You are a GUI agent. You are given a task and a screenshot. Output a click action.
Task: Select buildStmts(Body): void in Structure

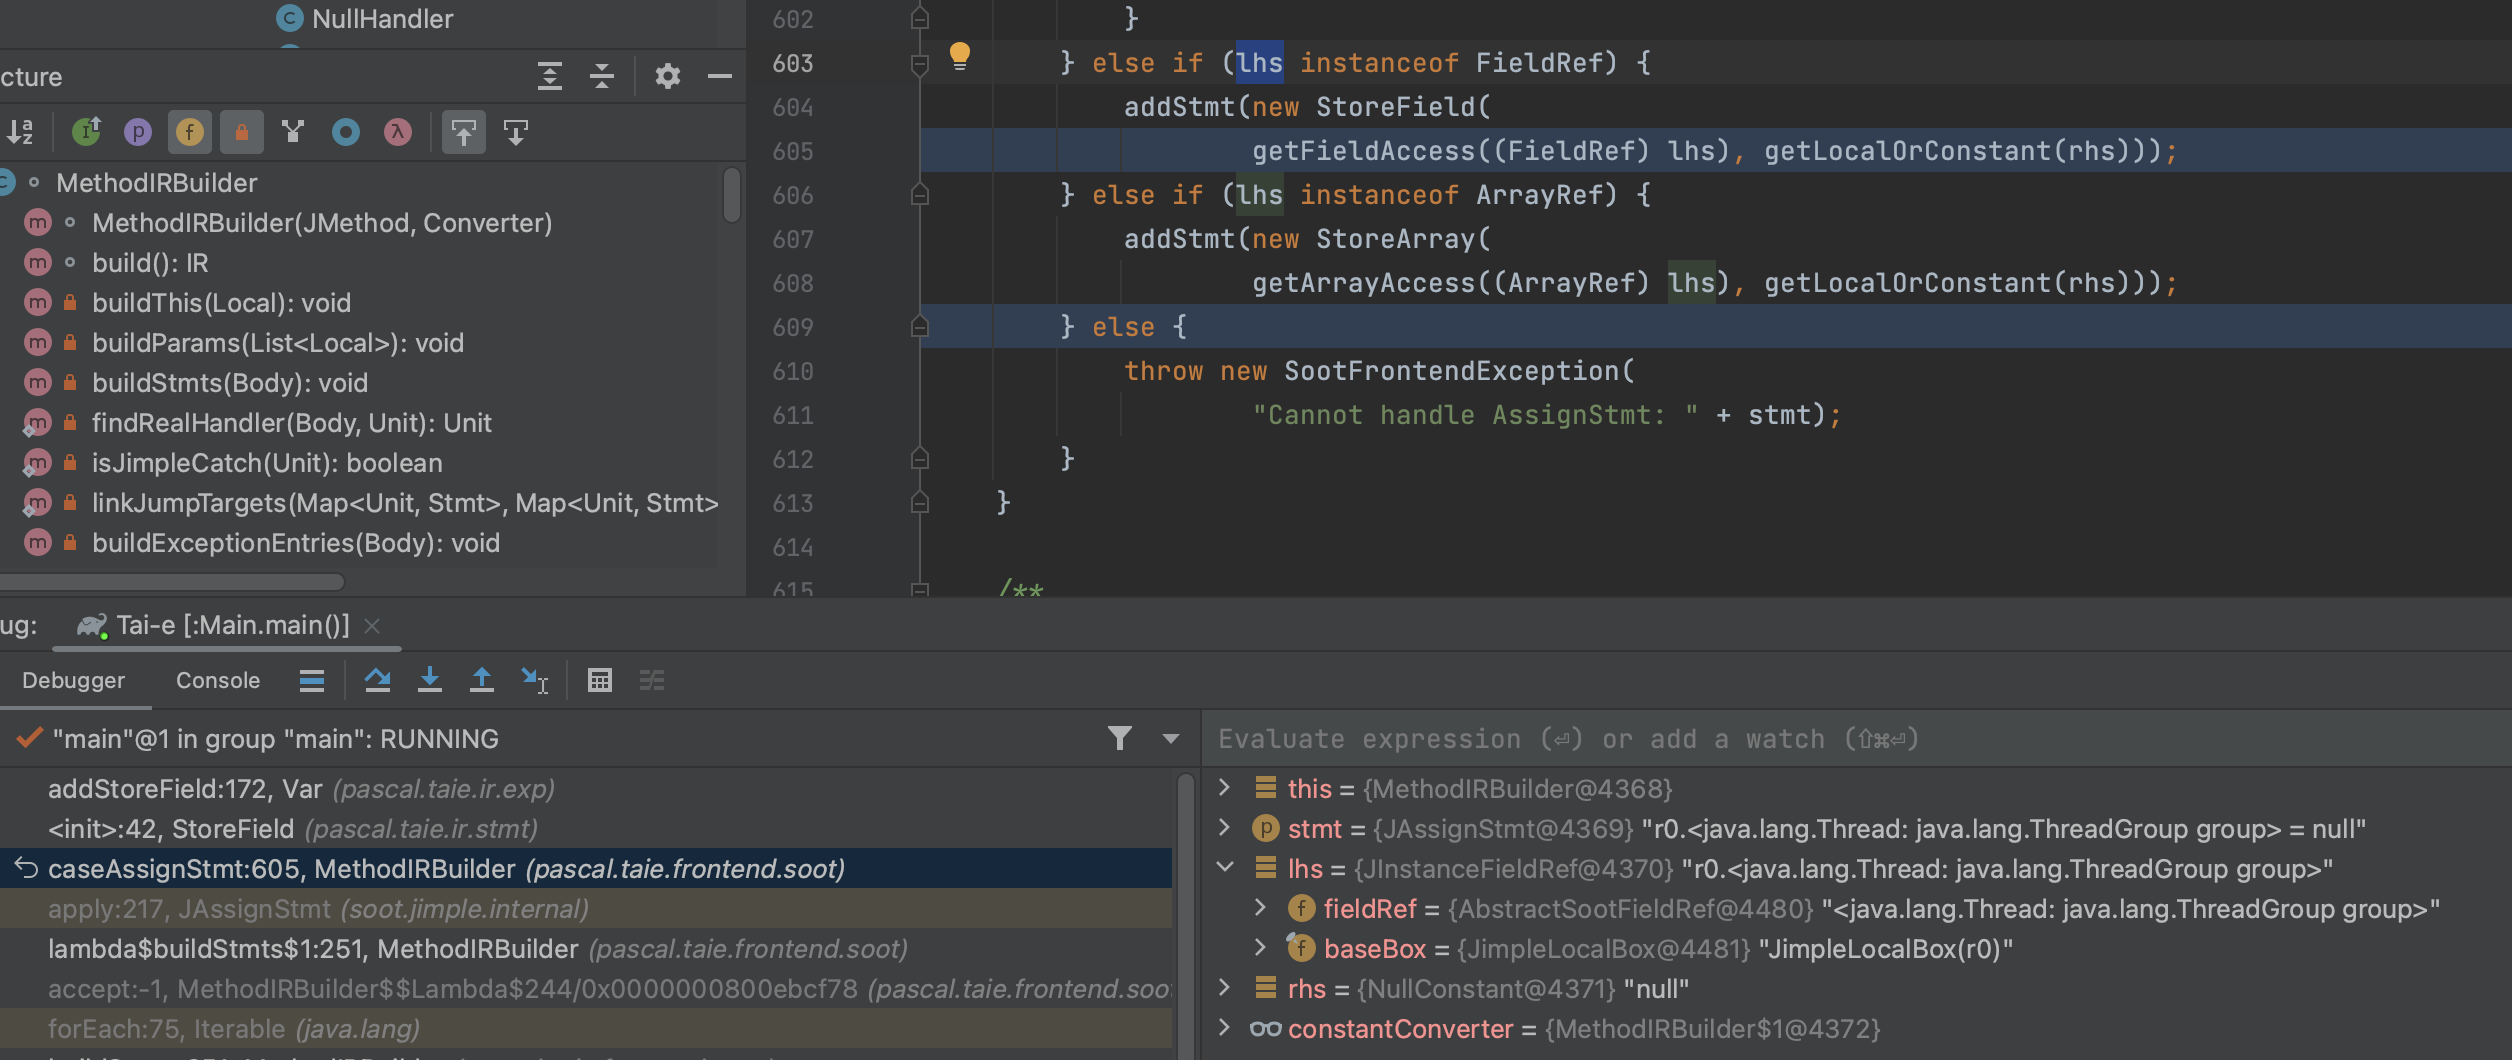coord(230,383)
